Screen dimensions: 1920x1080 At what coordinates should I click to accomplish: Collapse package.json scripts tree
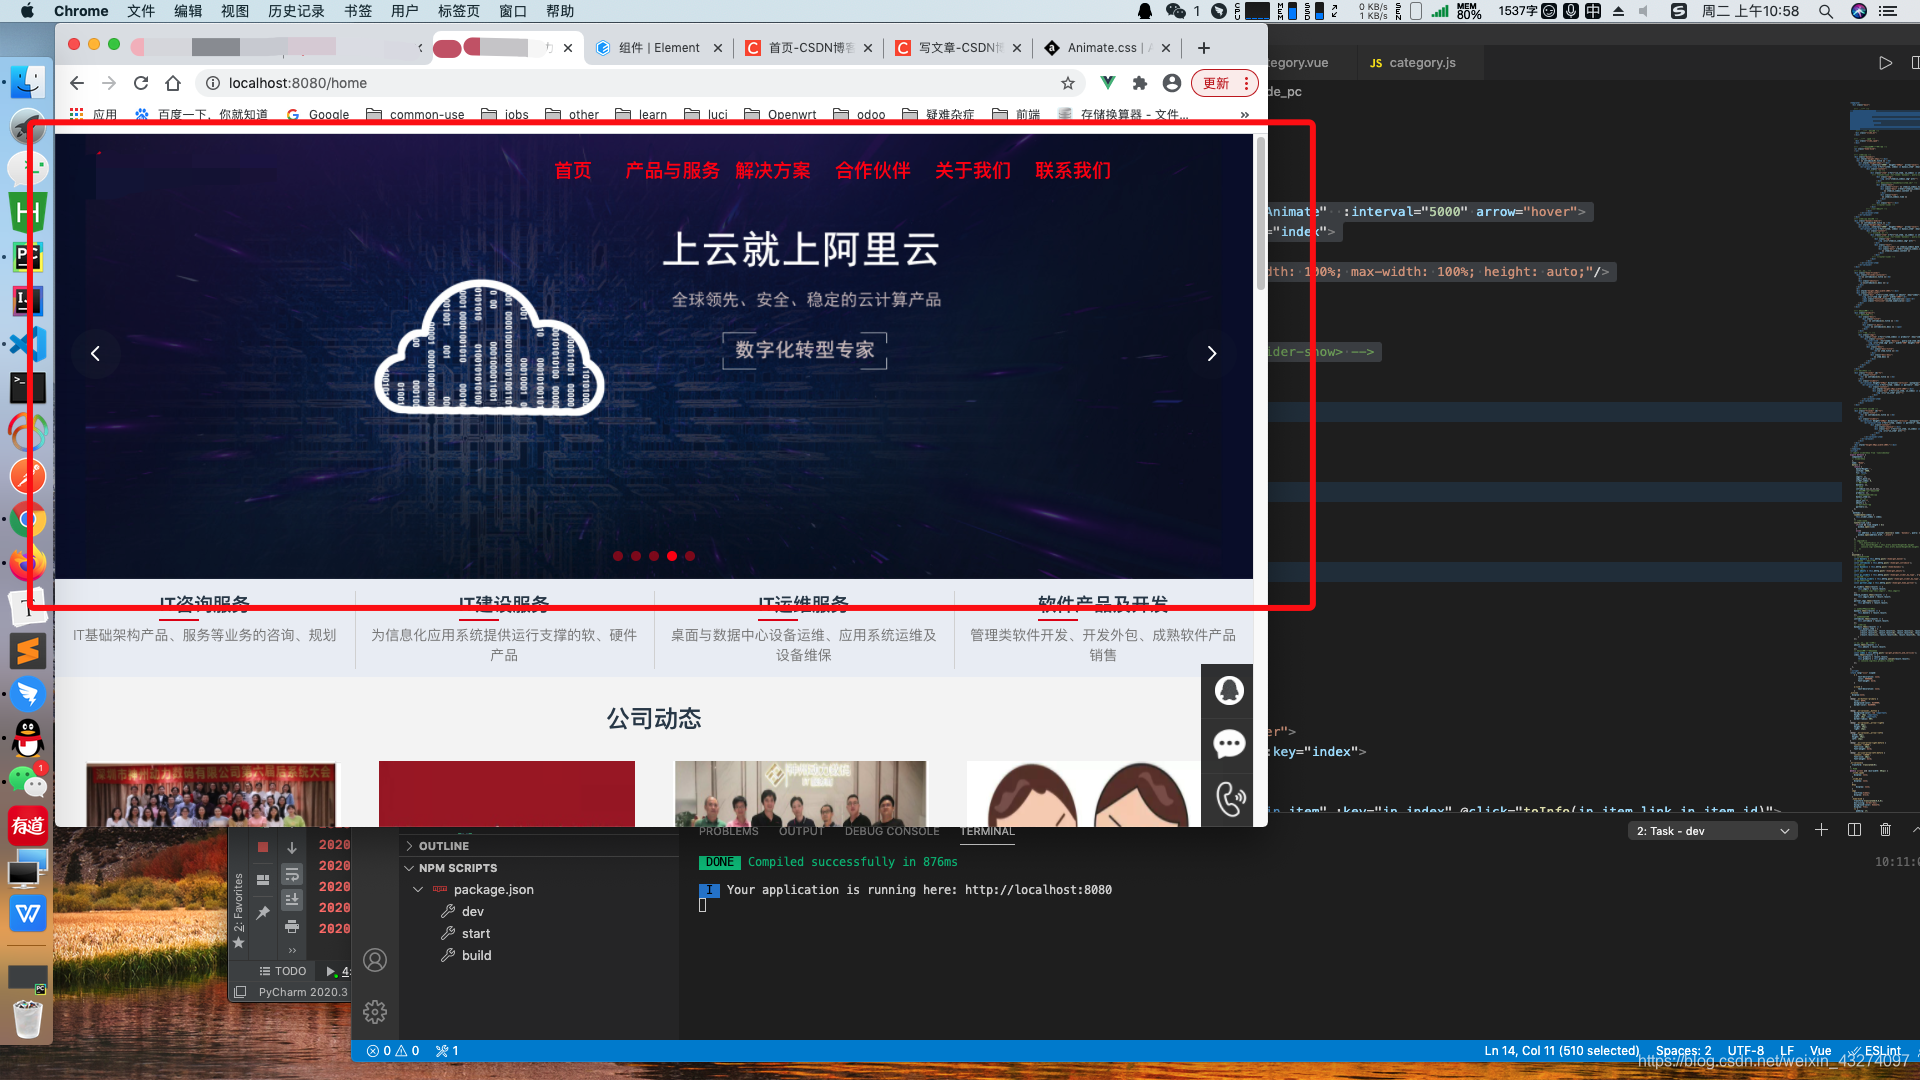click(418, 890)
